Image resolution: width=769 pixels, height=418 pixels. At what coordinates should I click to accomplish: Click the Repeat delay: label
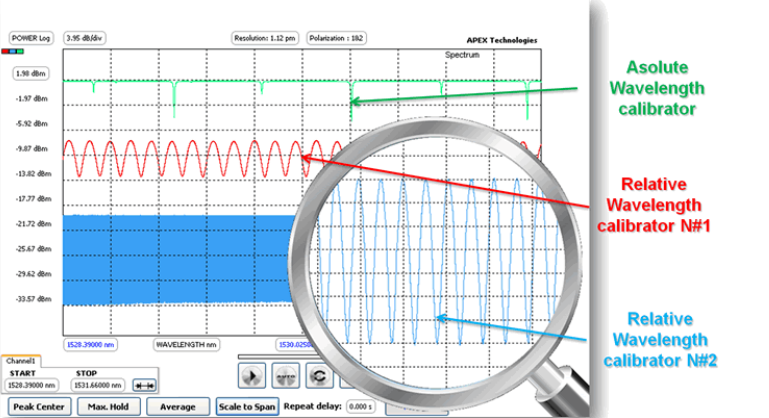pos(312,406)
